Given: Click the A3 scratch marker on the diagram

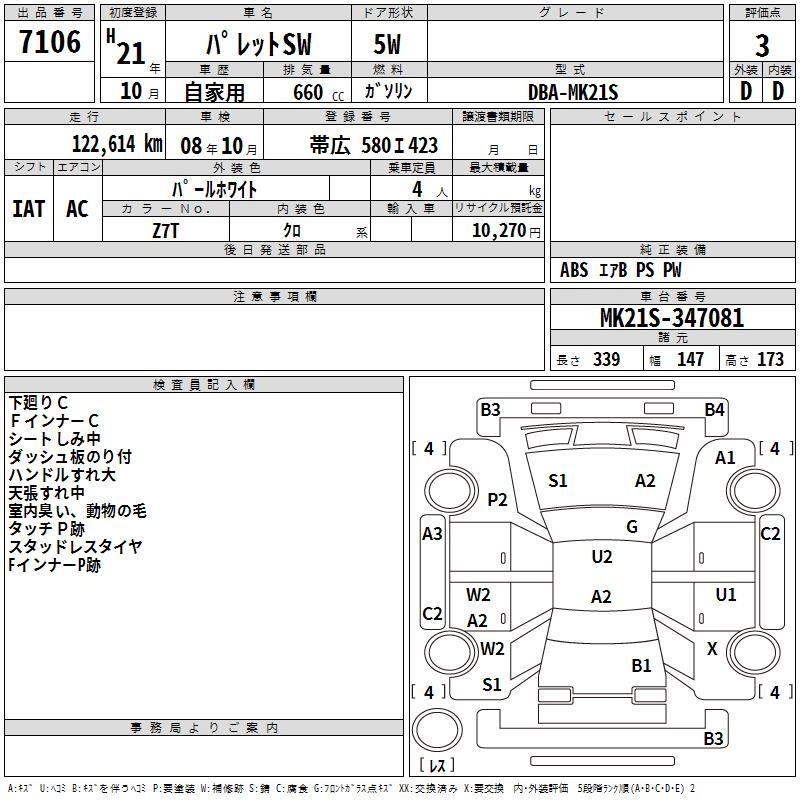Looking at the screenshot, I should (x=432, y=534).
